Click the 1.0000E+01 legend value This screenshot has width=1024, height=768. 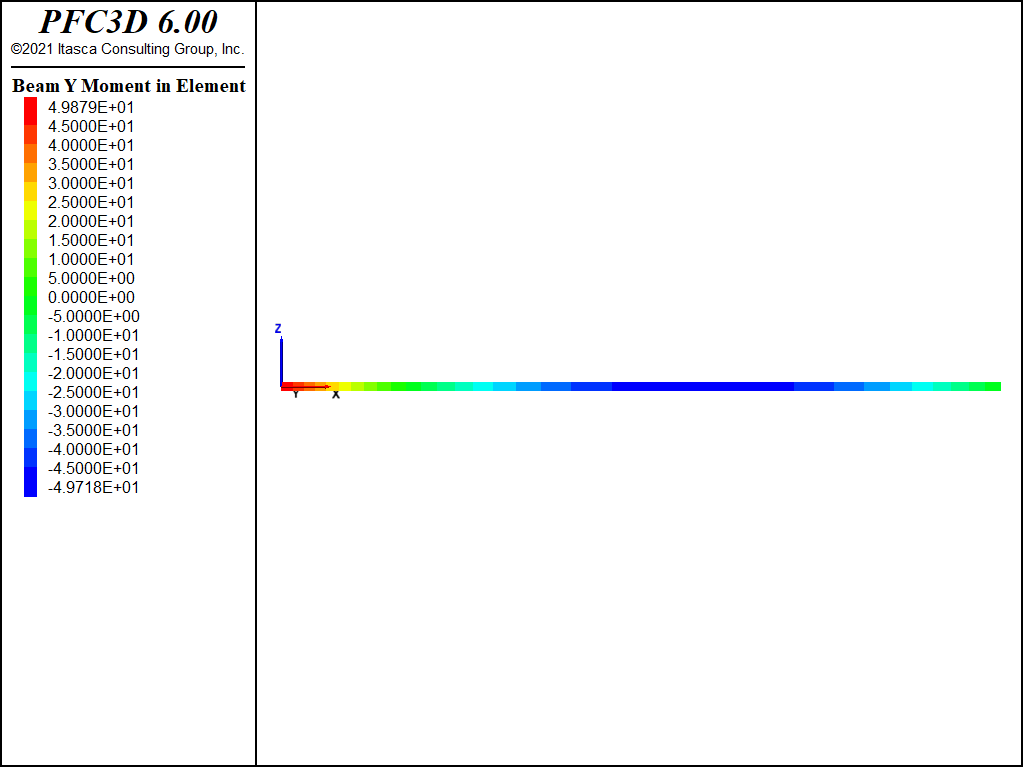click(x=91, y=259)
